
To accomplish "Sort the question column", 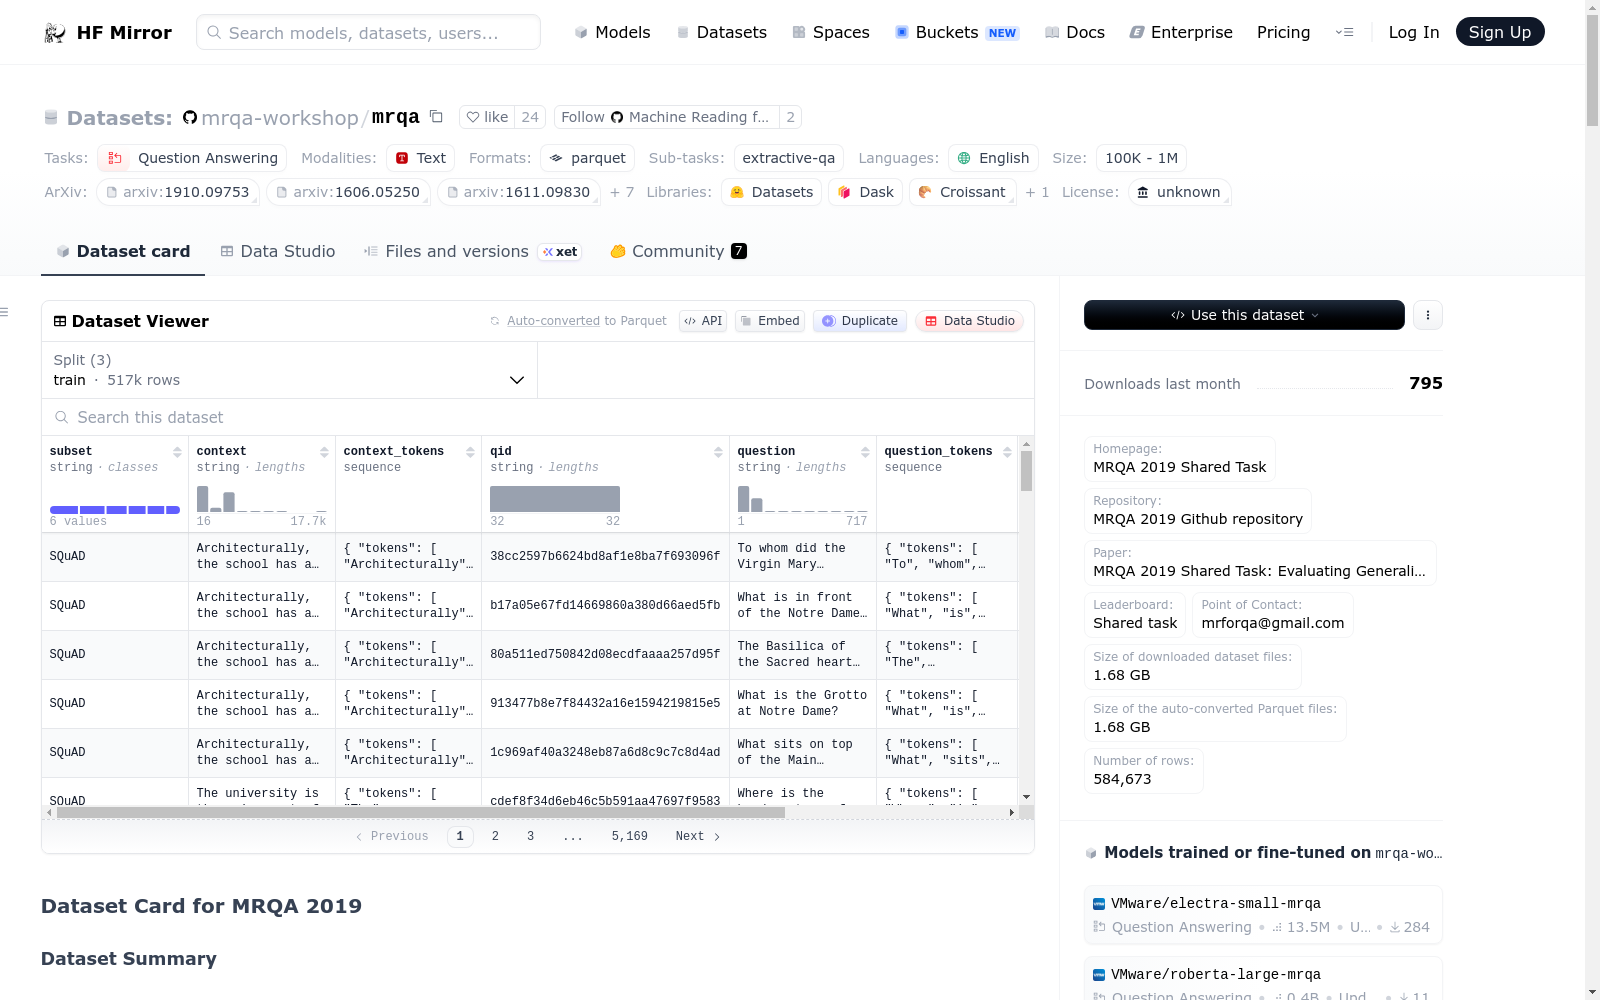I will point(865,452).
